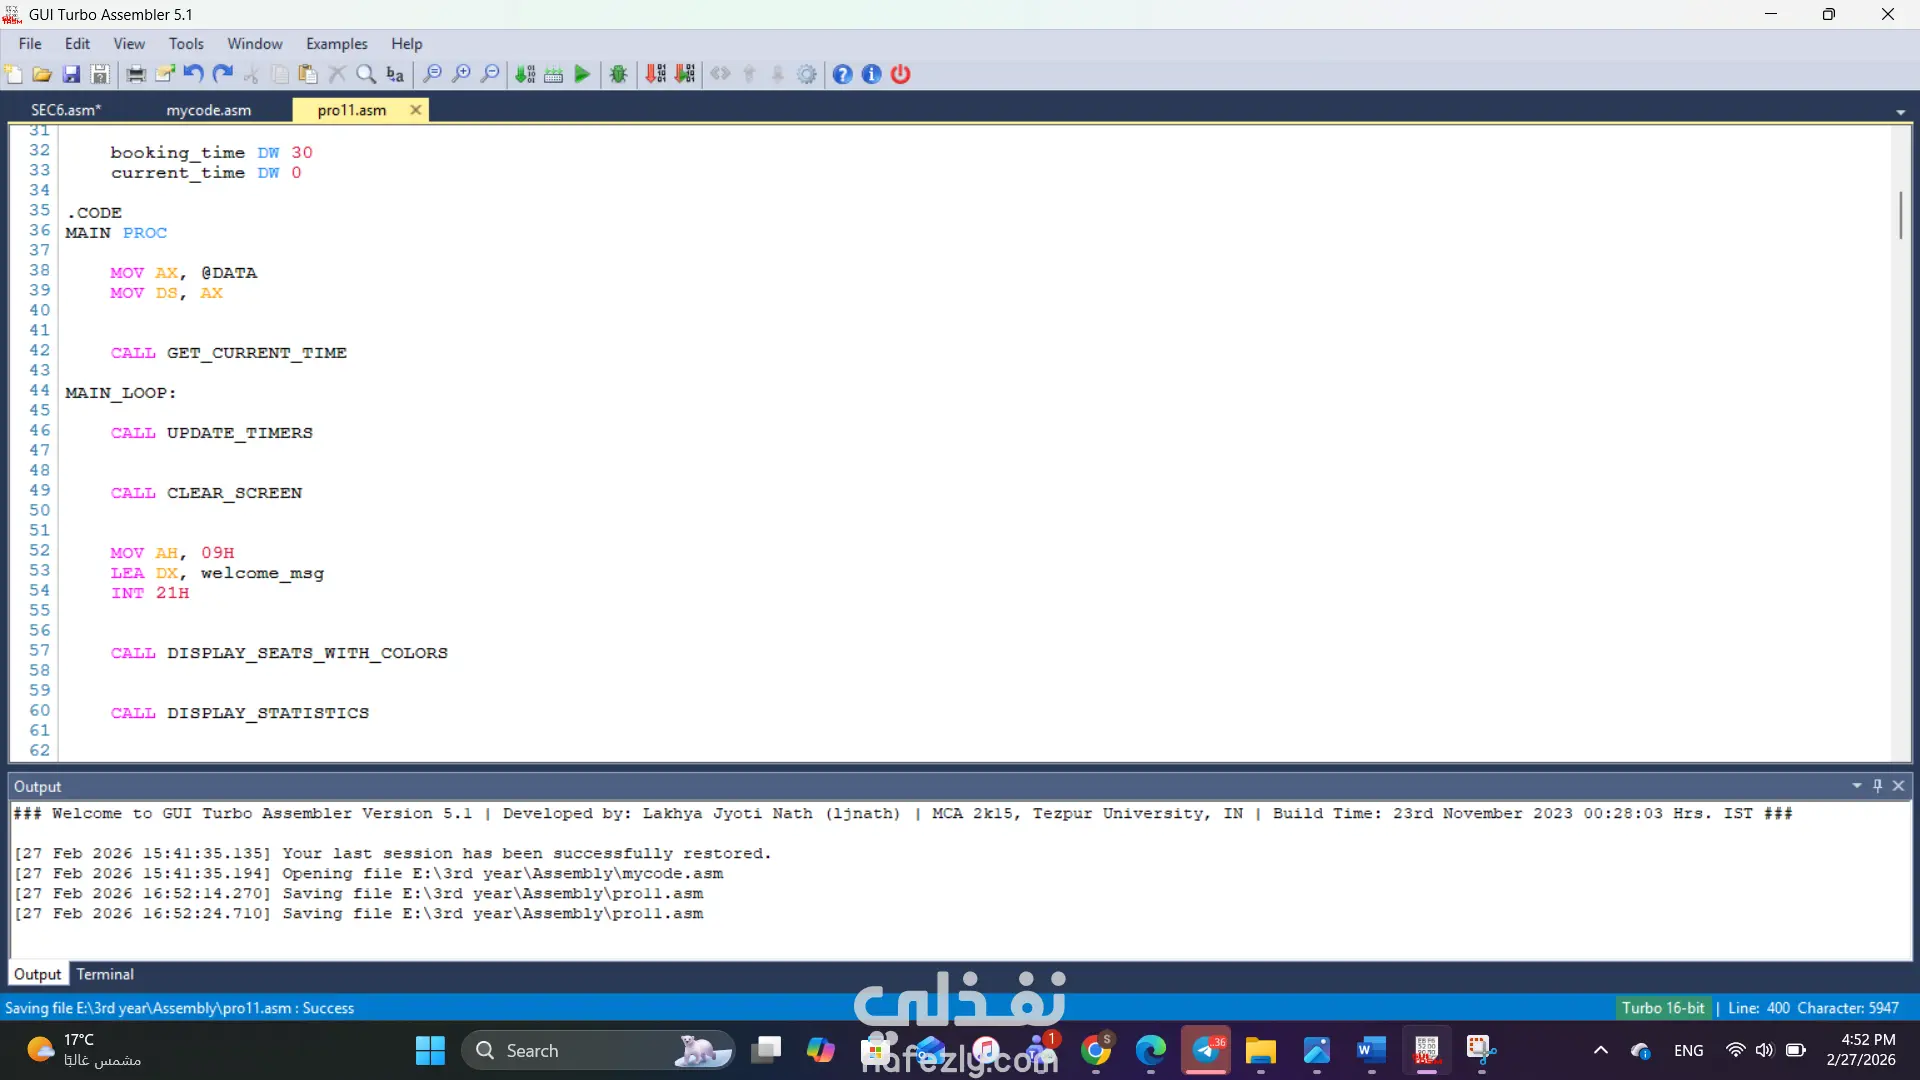Expand the editor tab list dropdown arrow
The image size is (1920, 1080).
[1901, 112]
